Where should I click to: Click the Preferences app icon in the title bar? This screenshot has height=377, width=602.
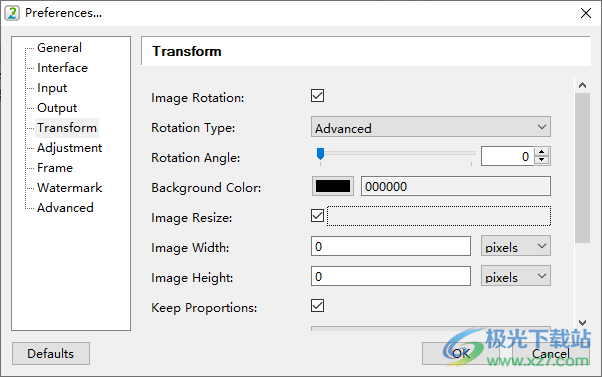click(x=12, y=13)
